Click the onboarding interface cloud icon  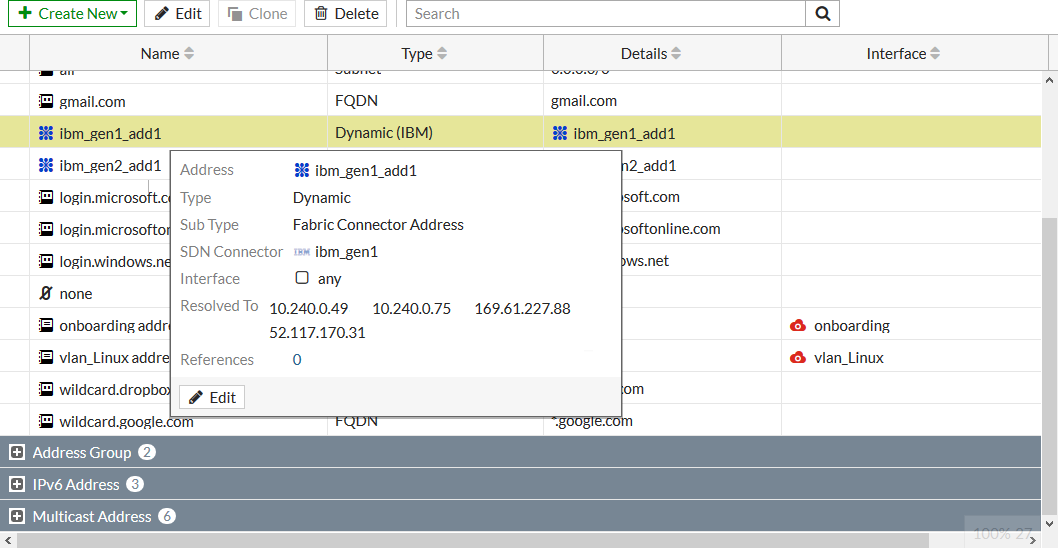[798, 326]
